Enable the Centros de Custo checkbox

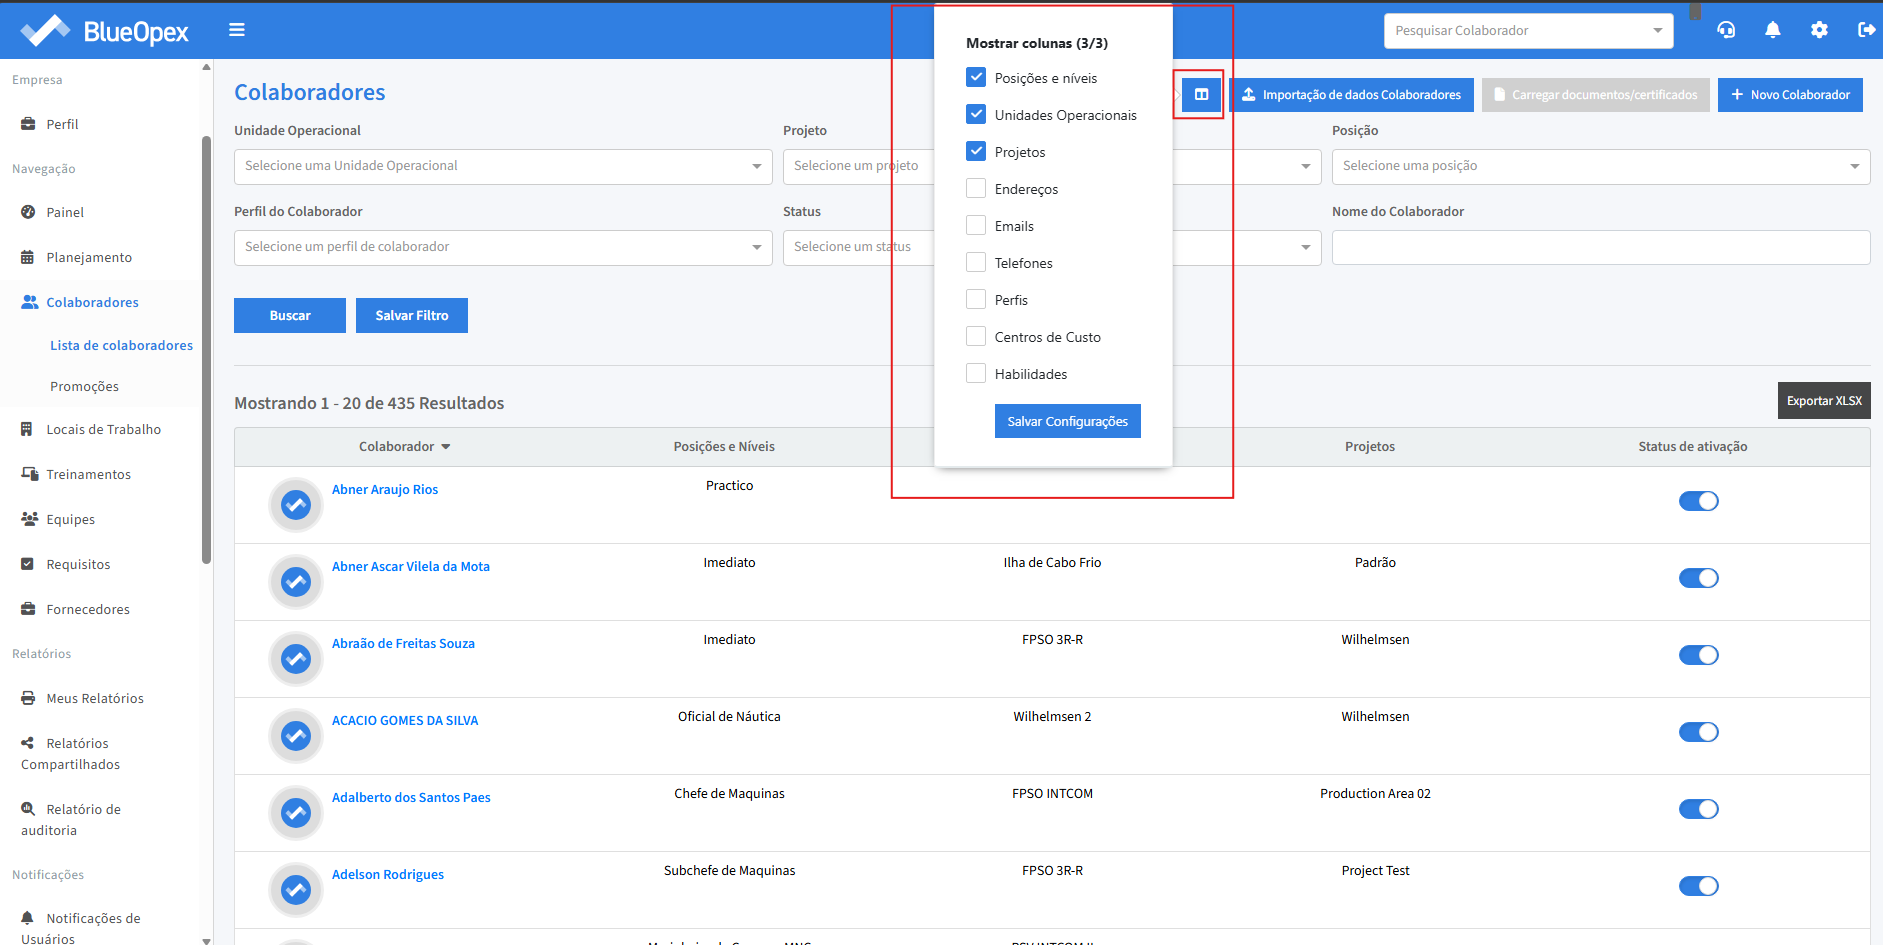click(976, 336)
